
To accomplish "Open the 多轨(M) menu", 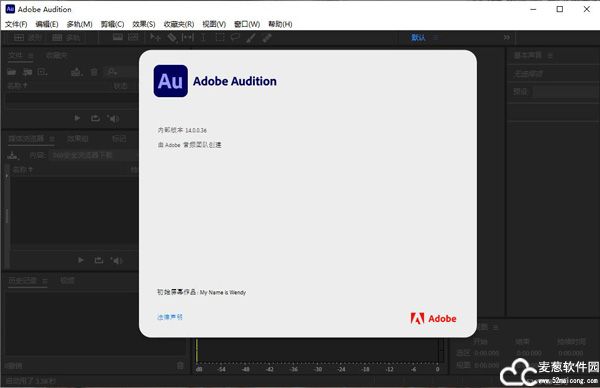I will [x=79, y=24].
